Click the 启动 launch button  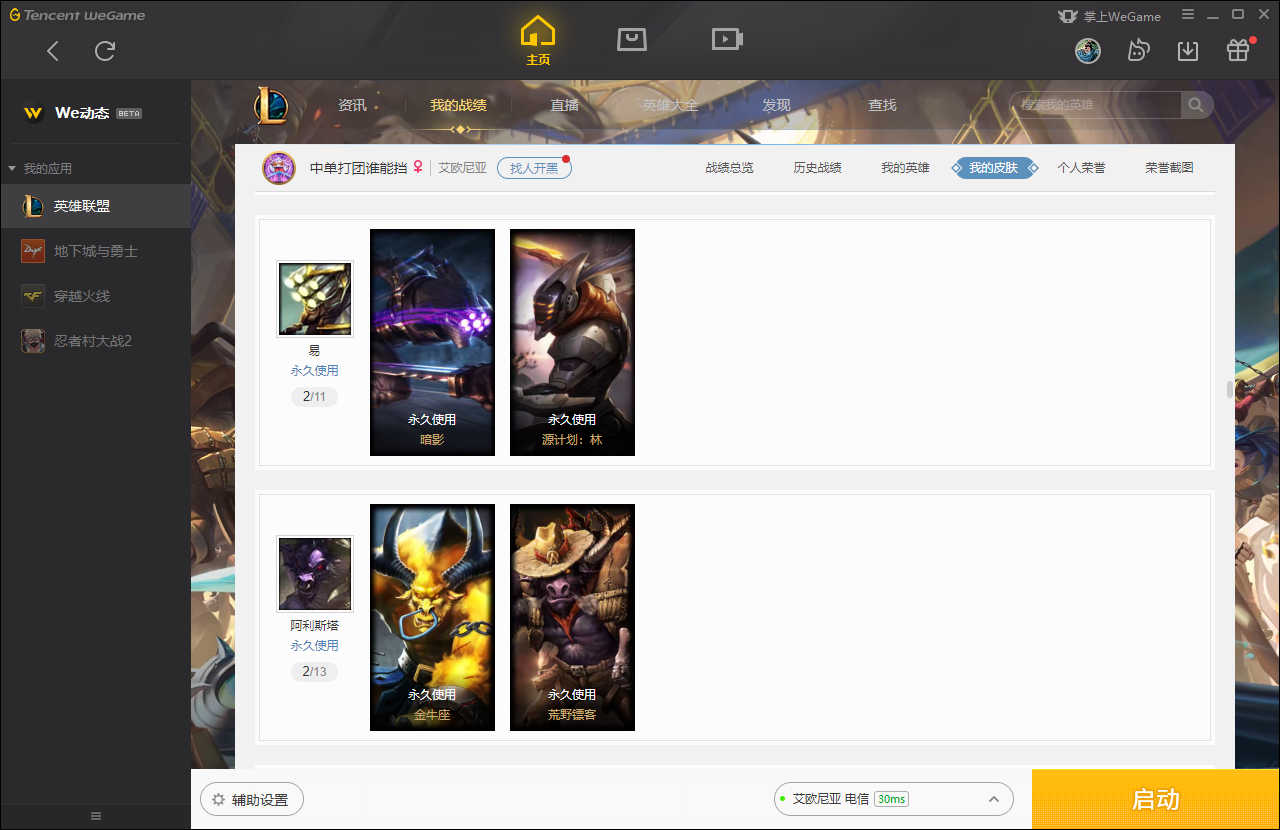(1156, 800)
